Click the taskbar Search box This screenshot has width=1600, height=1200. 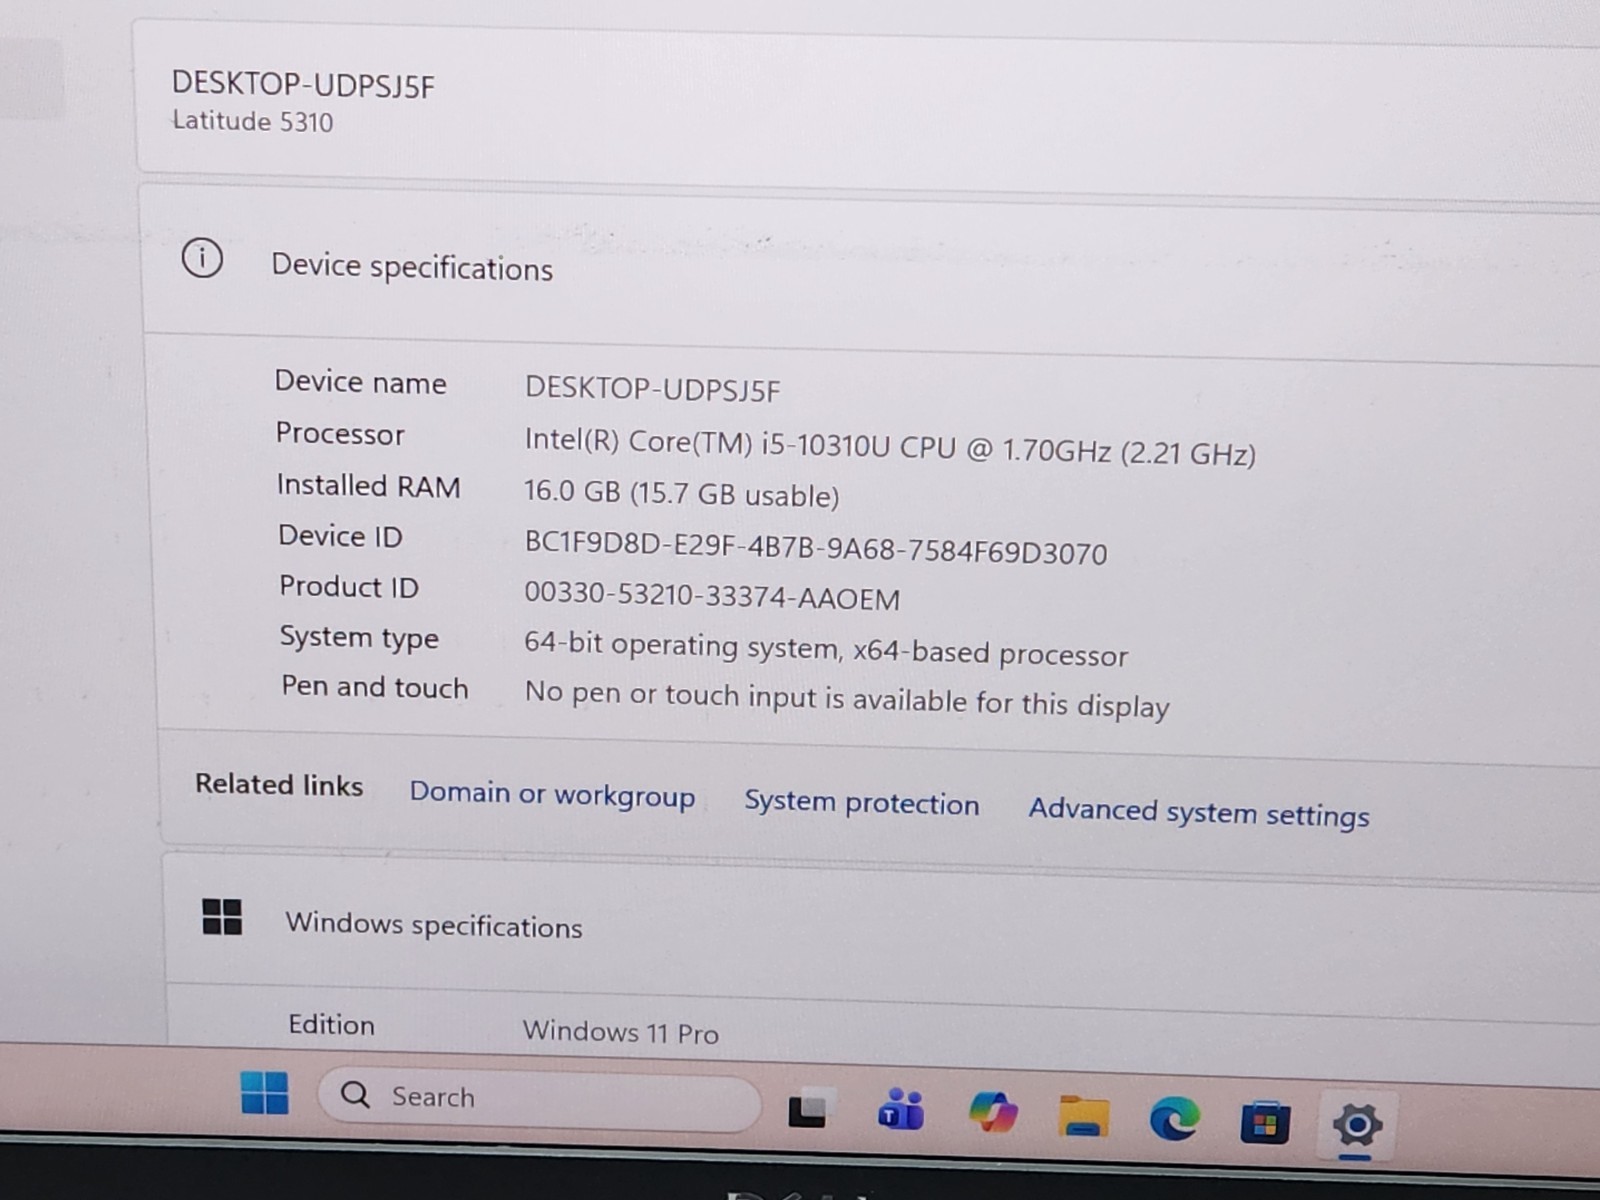tap(540, 1101)
